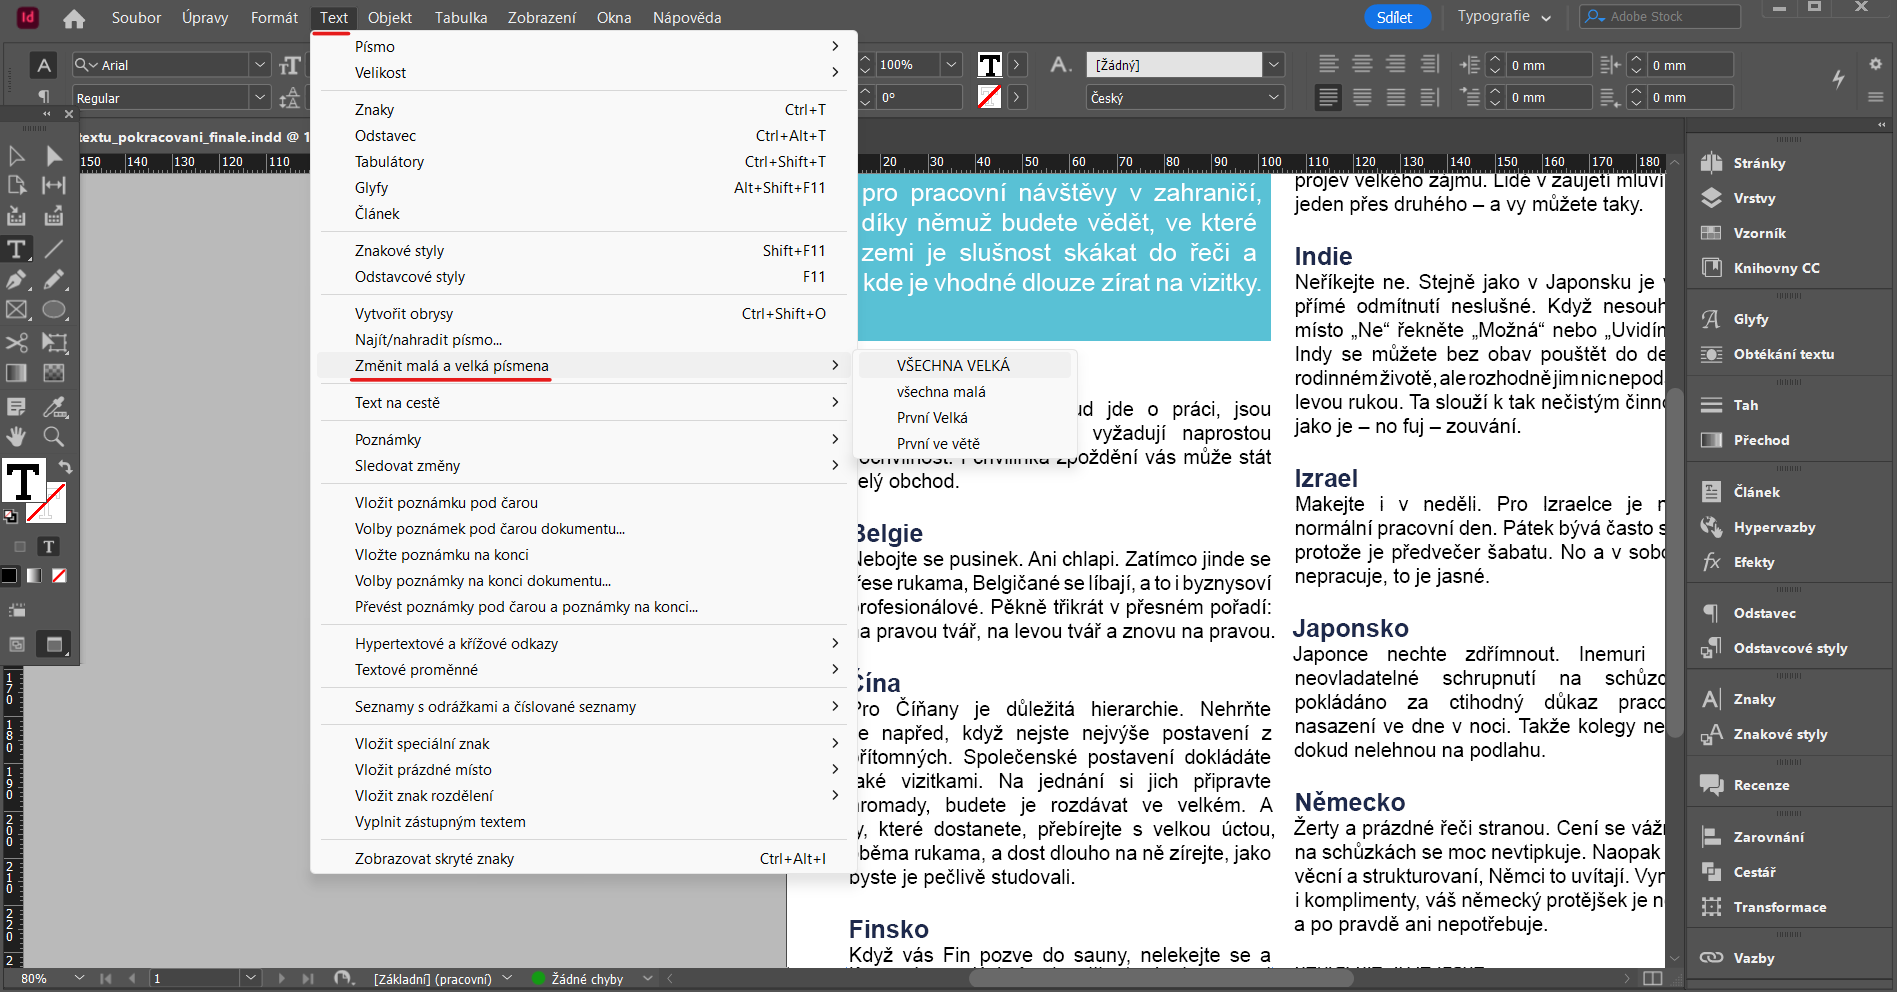Open the Arial font family dropdown
This screenshot has width=1897, height=992.
click(x=259, y=64)
